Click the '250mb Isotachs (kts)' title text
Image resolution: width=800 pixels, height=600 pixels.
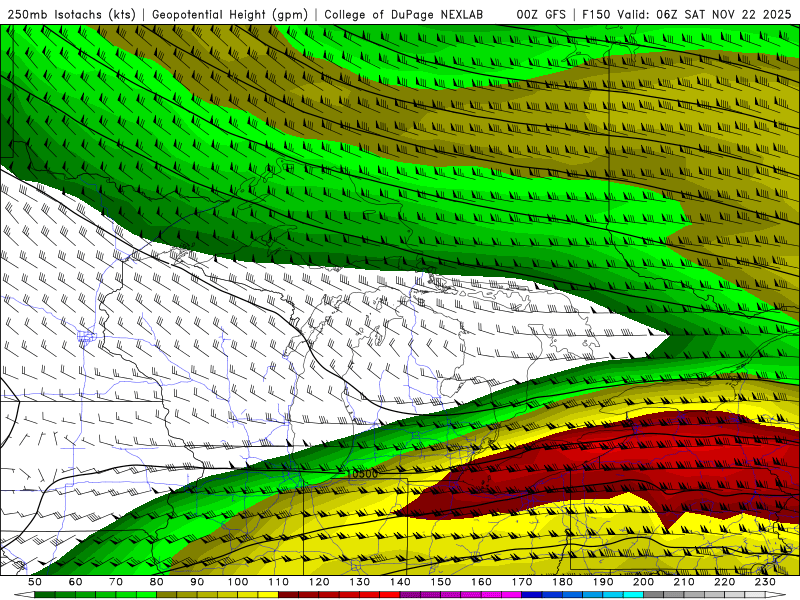click(x=71, y=15)
